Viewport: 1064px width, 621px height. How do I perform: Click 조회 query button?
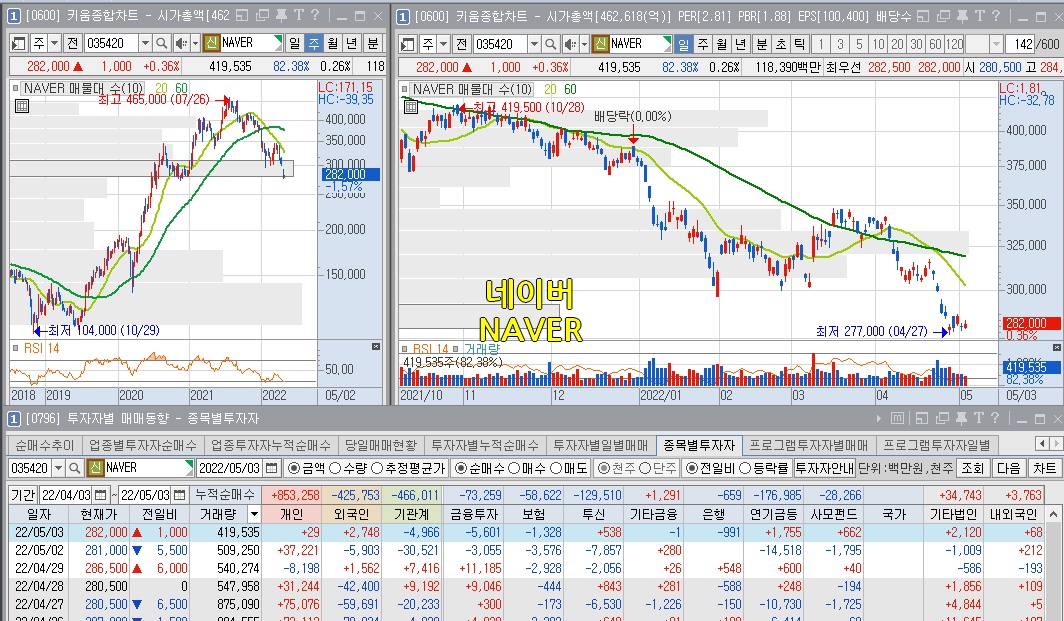tap(972, 468)
